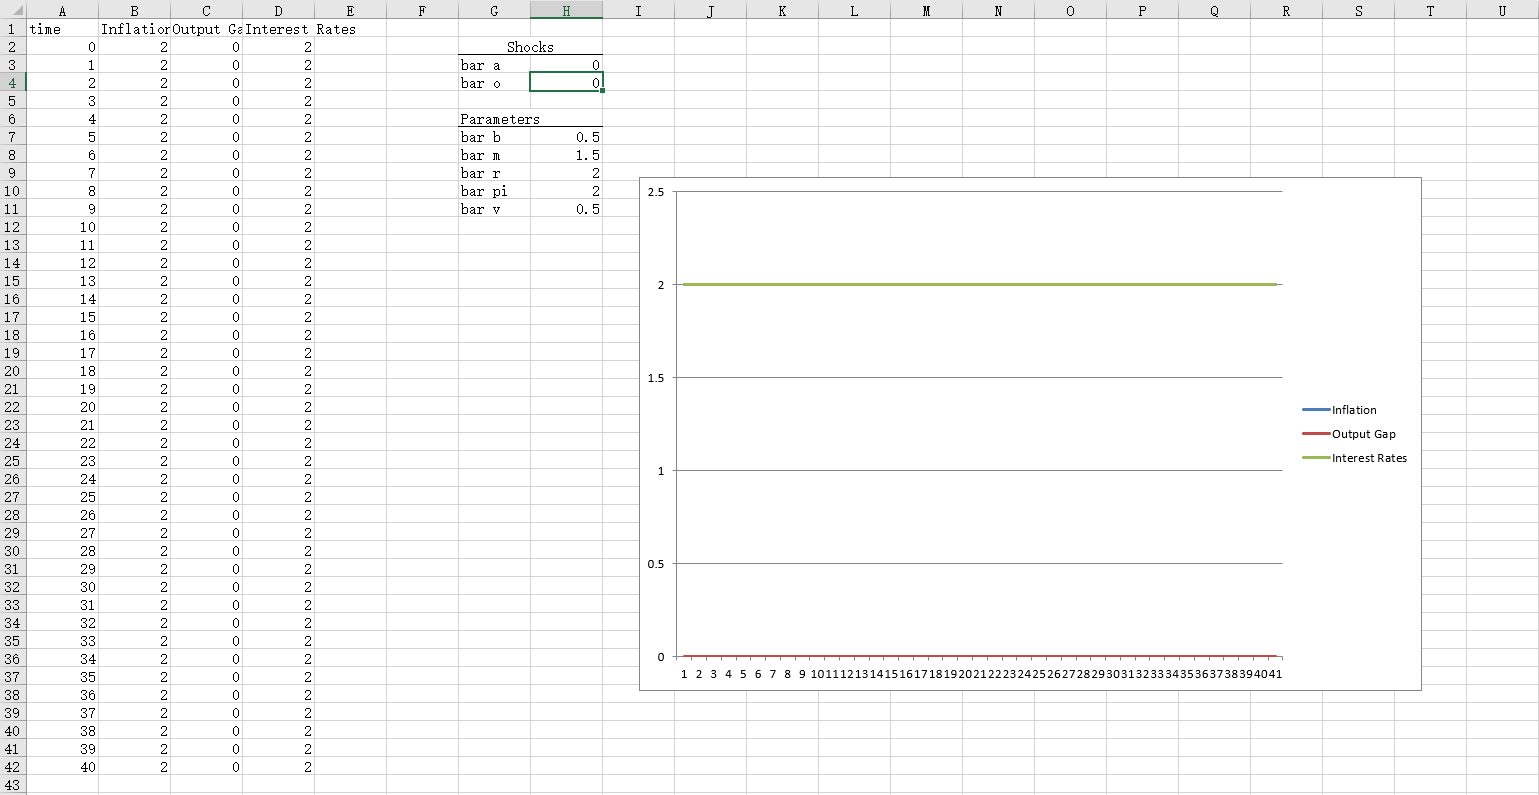The image size is (1539, 795).
Task: Select the 'Inflation' legend entry in the chart
Action: (x=1339, y=410)
